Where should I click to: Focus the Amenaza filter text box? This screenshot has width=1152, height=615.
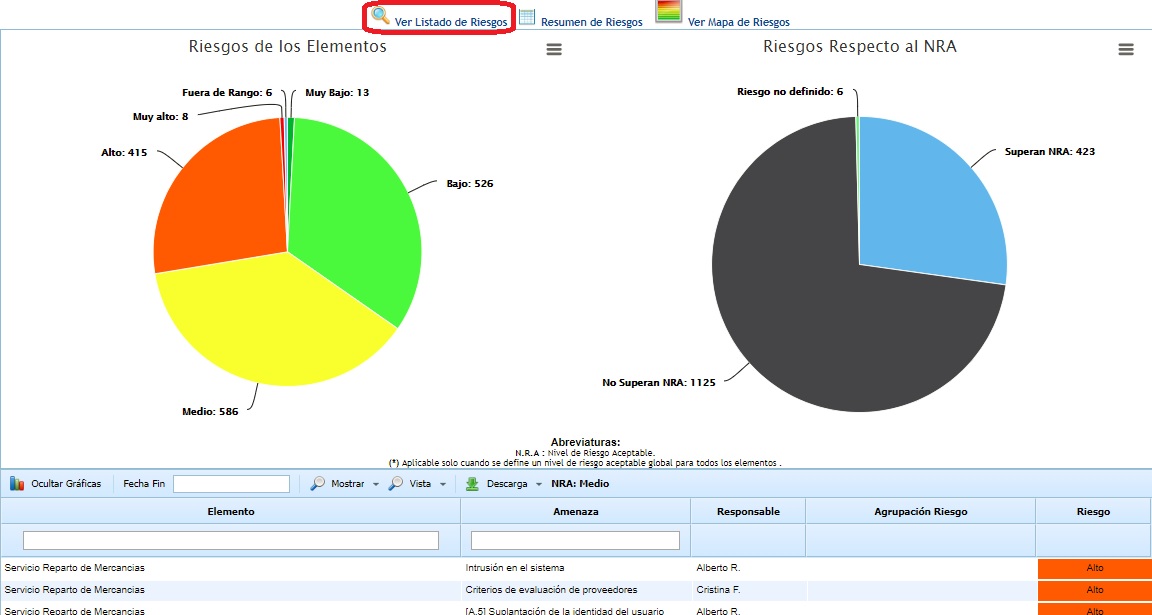click(575, 540)
